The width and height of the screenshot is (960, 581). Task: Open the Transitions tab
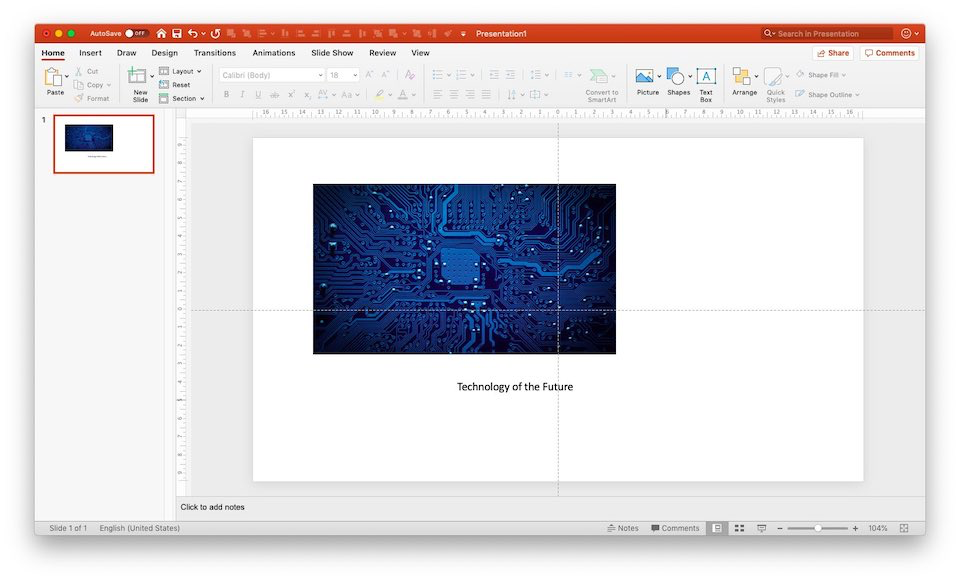(x=215, y=53)
